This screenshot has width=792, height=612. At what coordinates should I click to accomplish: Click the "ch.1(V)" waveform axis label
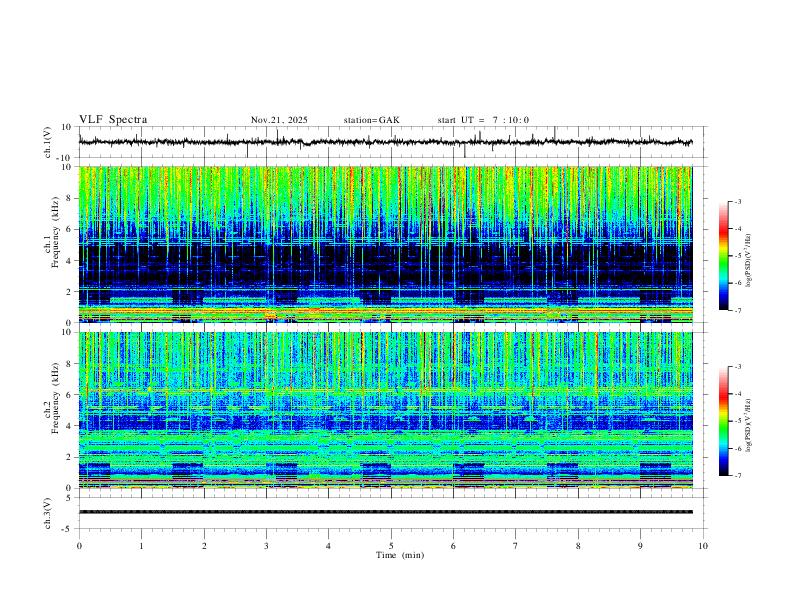tap(48, 142)
